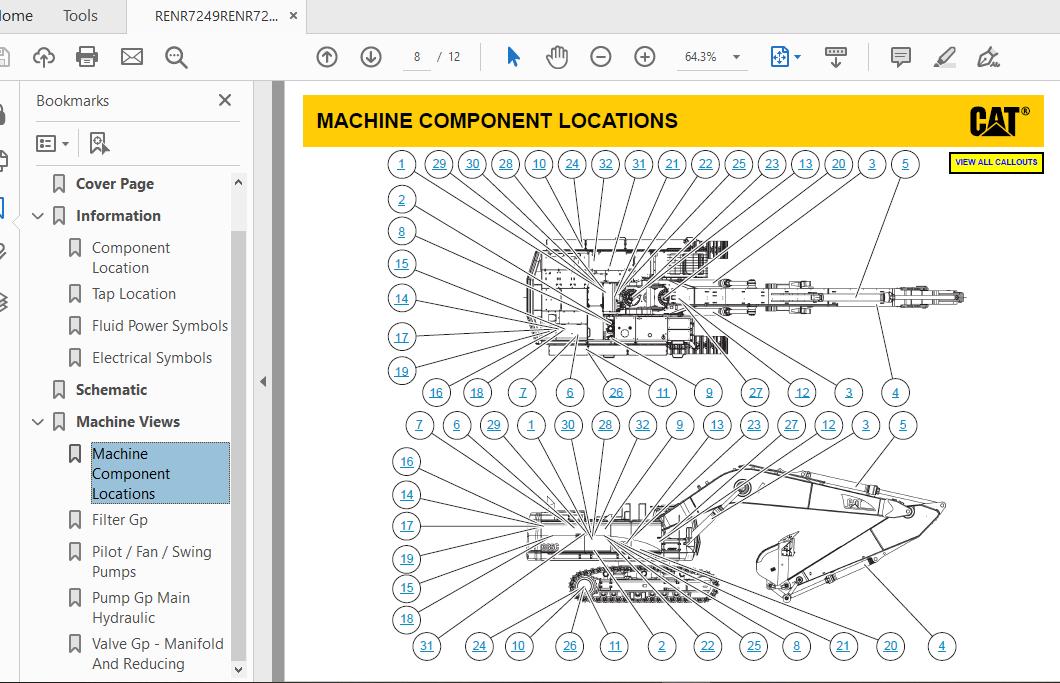Open the find text magnifier tool
Image resolution: width=1060 pixels, height=683 pixels.
point(176,57)
